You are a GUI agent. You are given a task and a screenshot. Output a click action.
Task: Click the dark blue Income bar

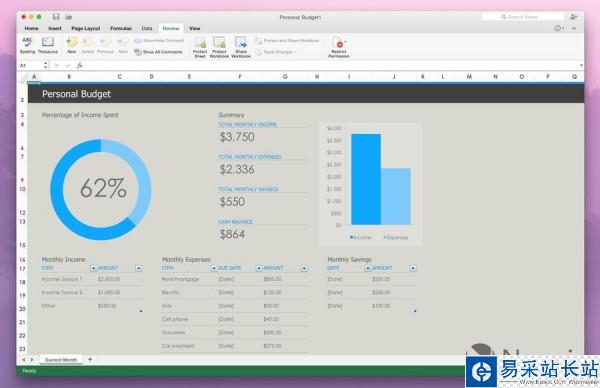366,179
